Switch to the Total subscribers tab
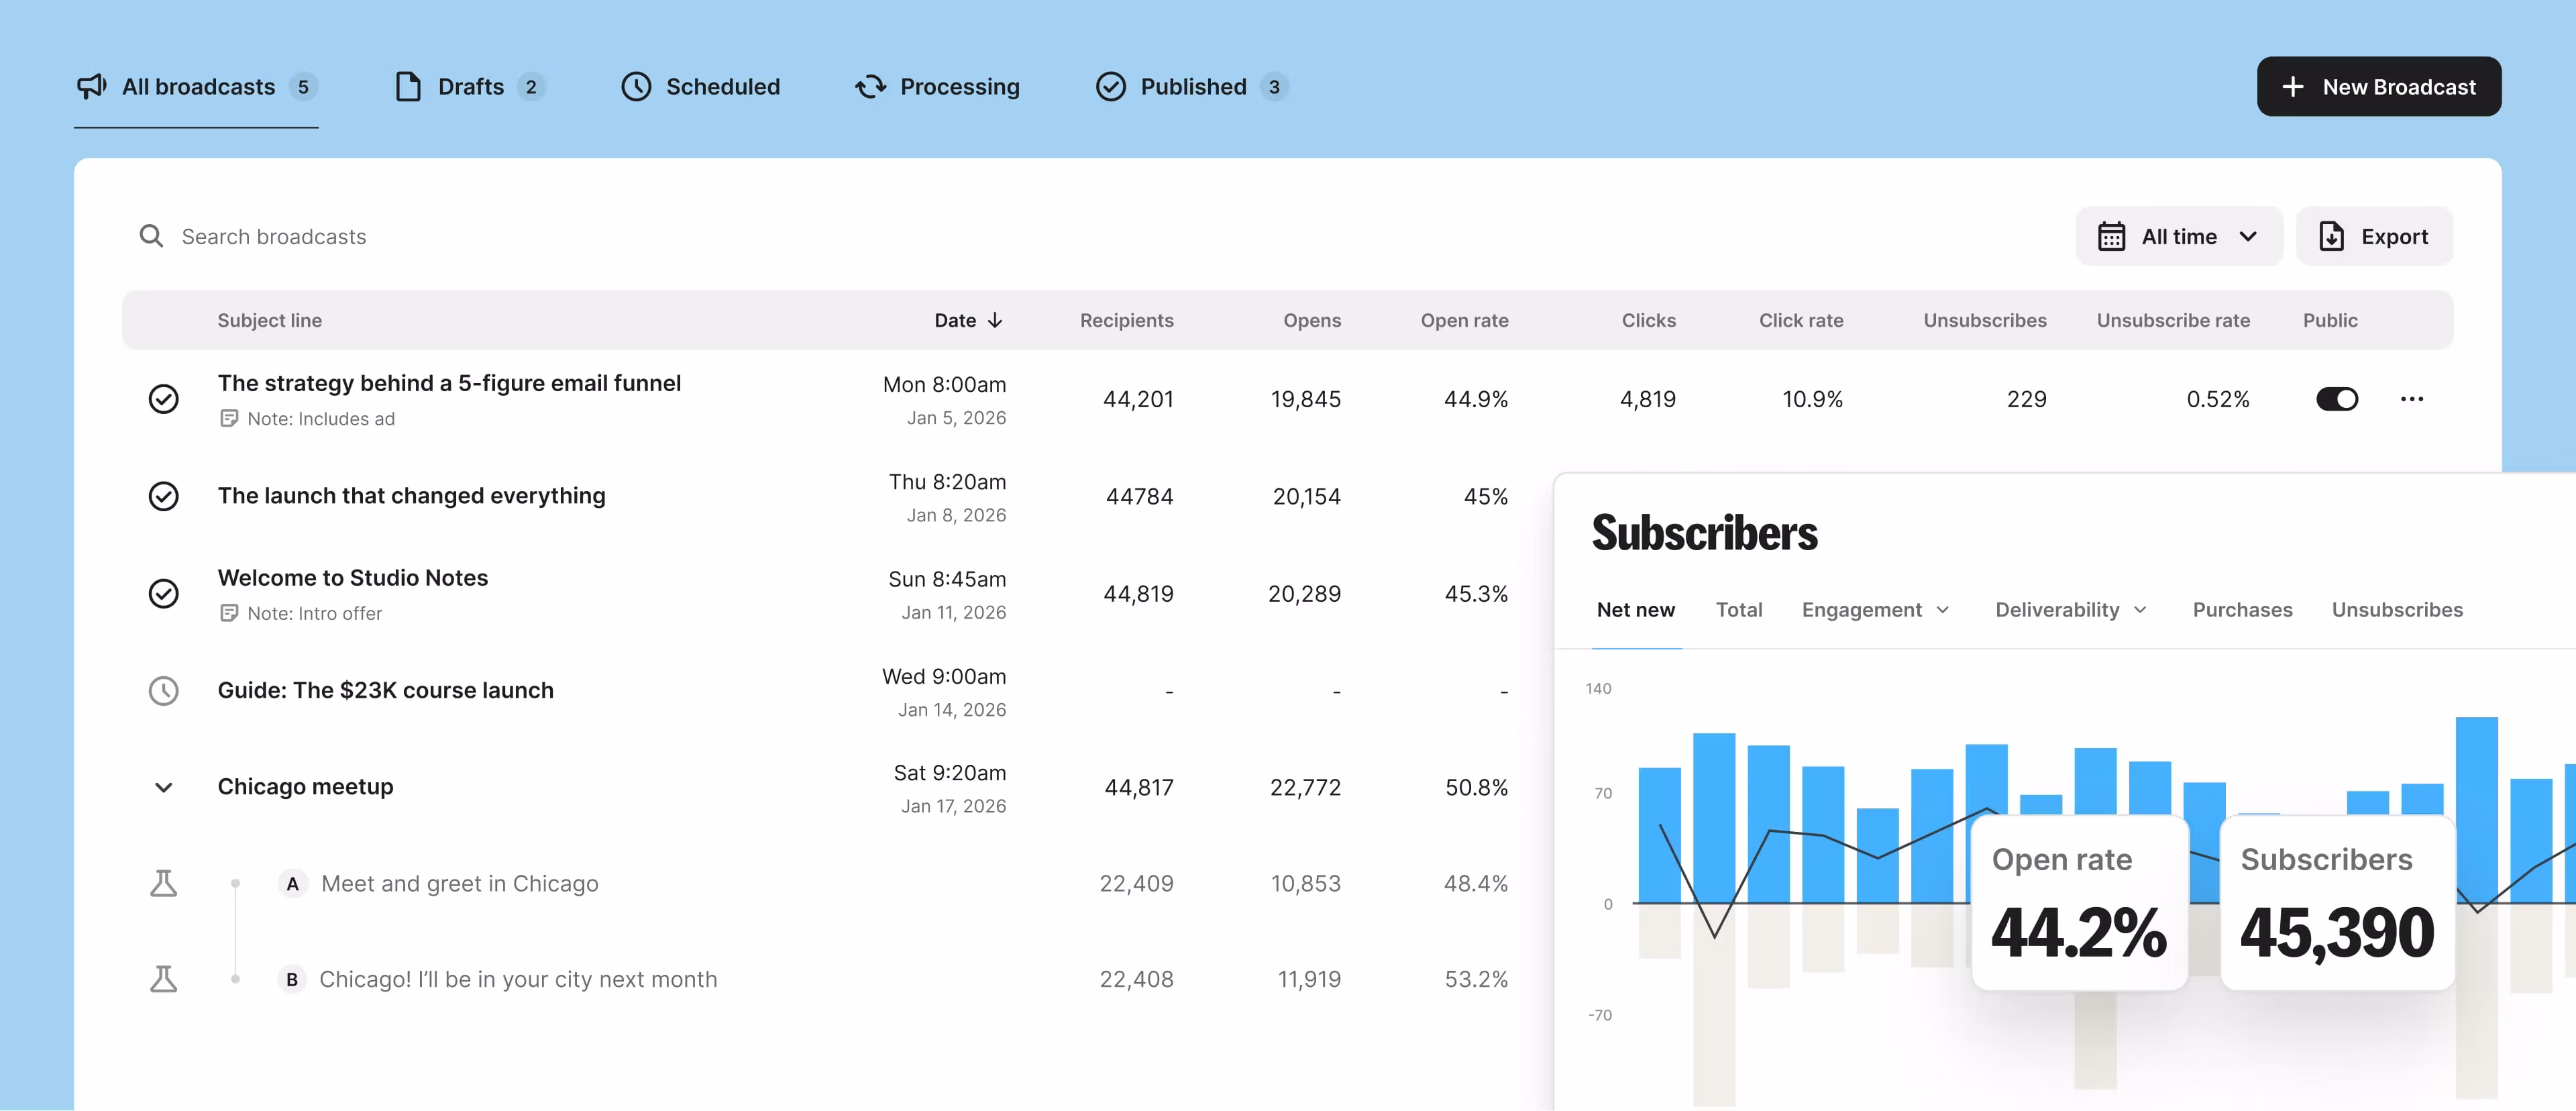The height and width of the screenshot is (1111, 2576). point(1738,610)
